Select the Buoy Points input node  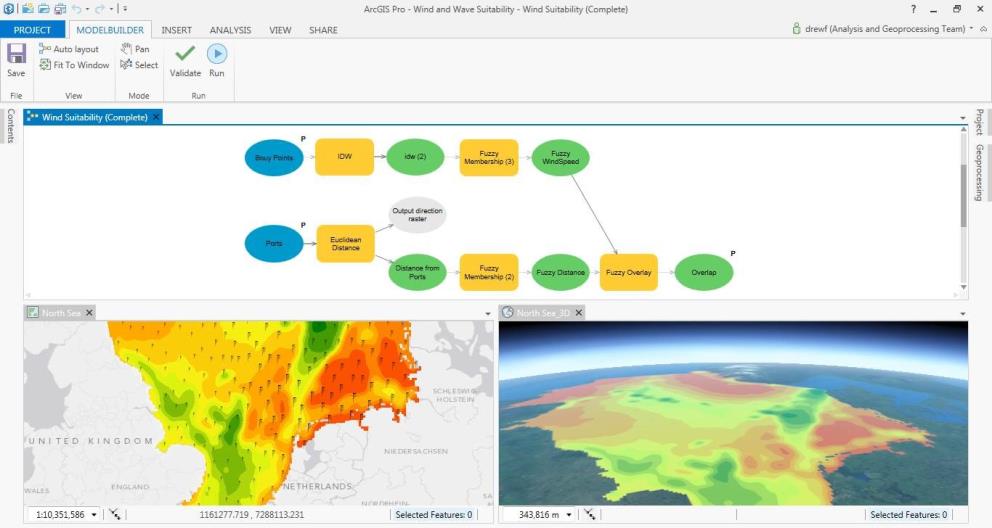point(274,157)
